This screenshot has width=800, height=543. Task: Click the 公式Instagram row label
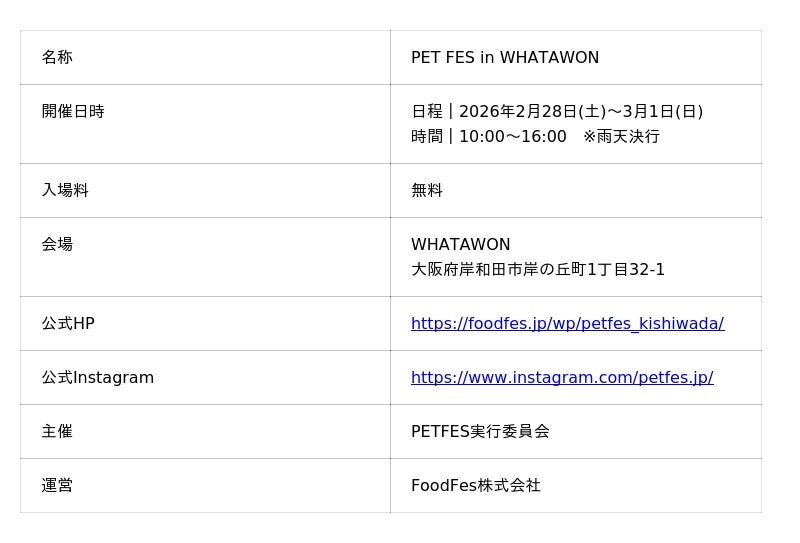point(98,378)
